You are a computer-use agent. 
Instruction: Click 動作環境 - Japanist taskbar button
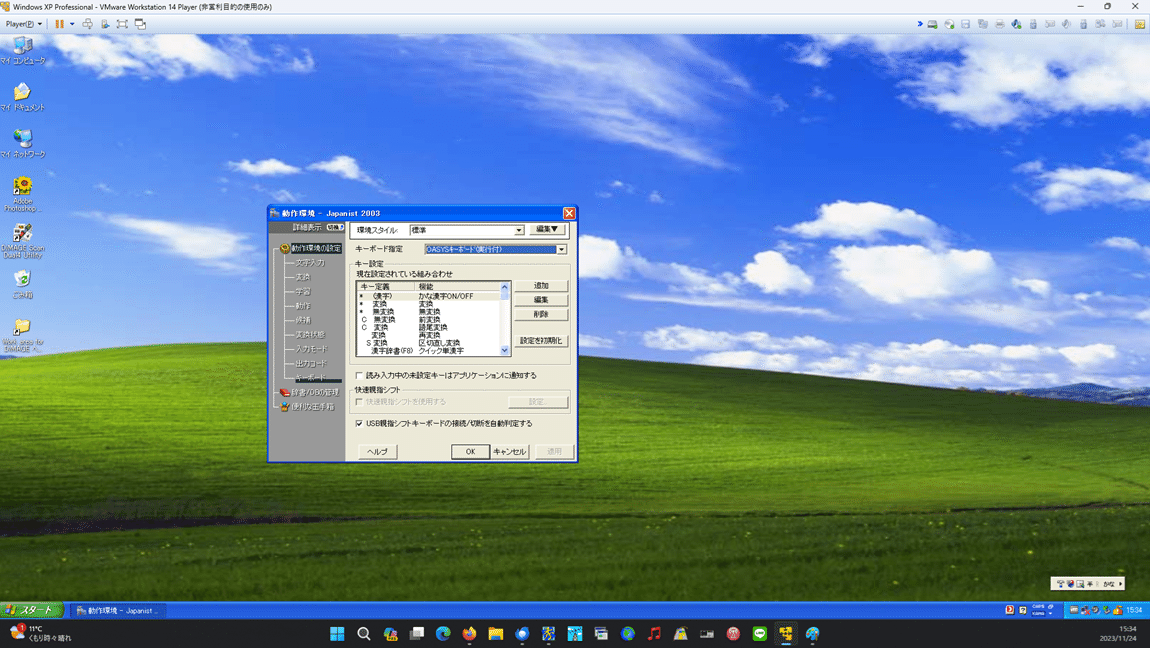[119, 611]
